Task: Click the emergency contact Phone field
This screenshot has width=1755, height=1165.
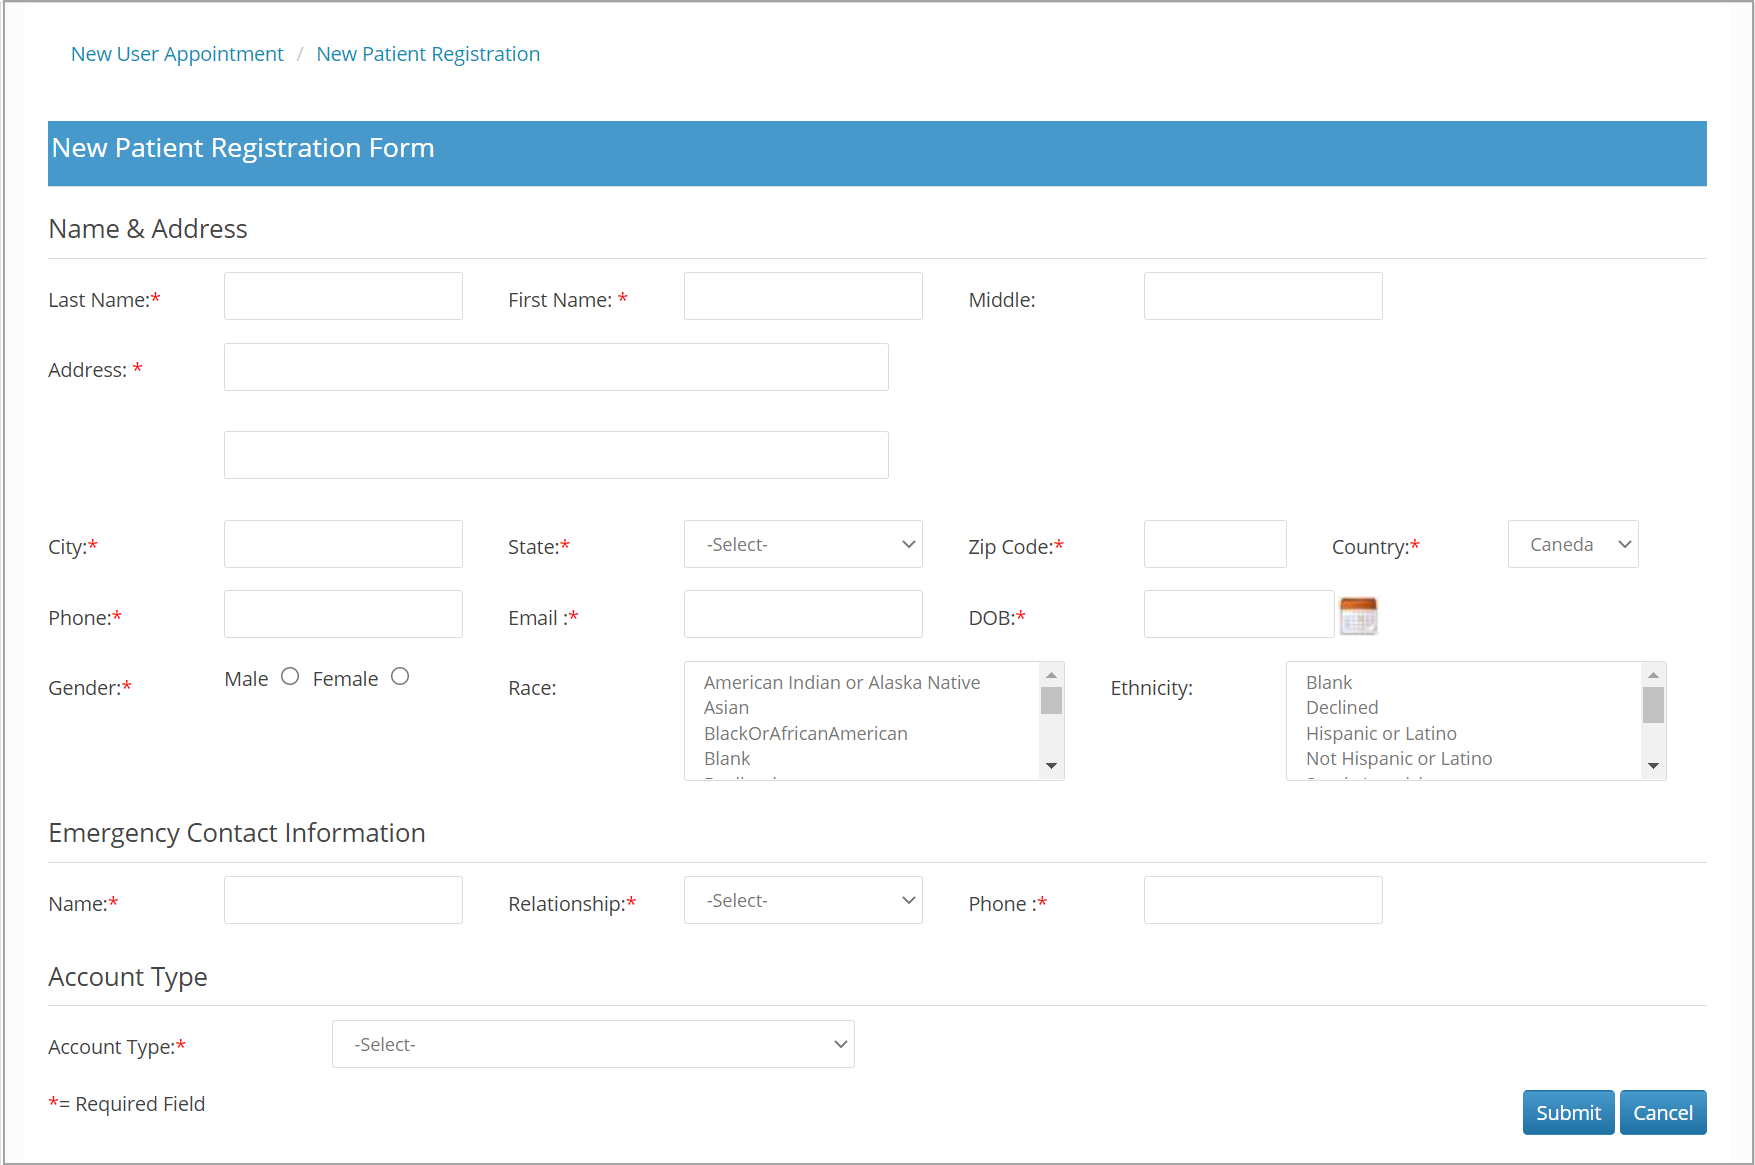Action: pos(1263,900)
